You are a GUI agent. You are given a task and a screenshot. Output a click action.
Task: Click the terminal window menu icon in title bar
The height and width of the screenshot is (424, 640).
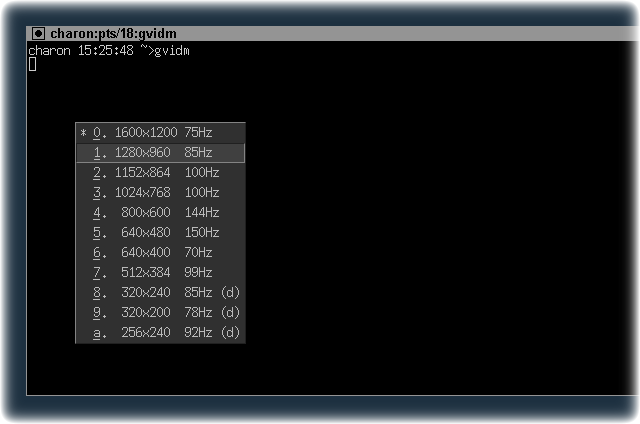pos(38,33)
